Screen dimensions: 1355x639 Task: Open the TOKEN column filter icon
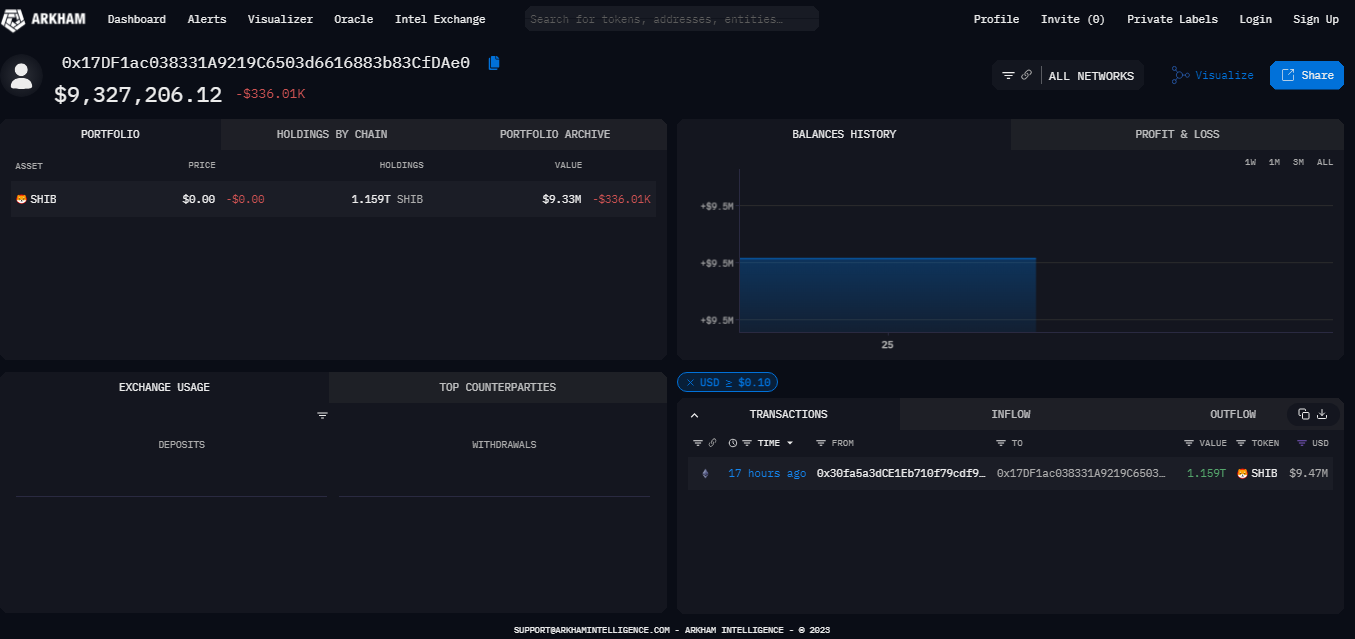coord(1241,443)
